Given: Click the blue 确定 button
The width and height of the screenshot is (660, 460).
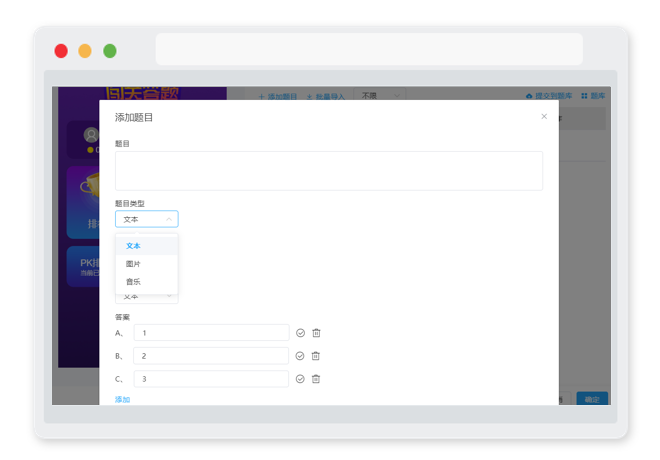Looking at the screenshot, I should pos(592,399).
